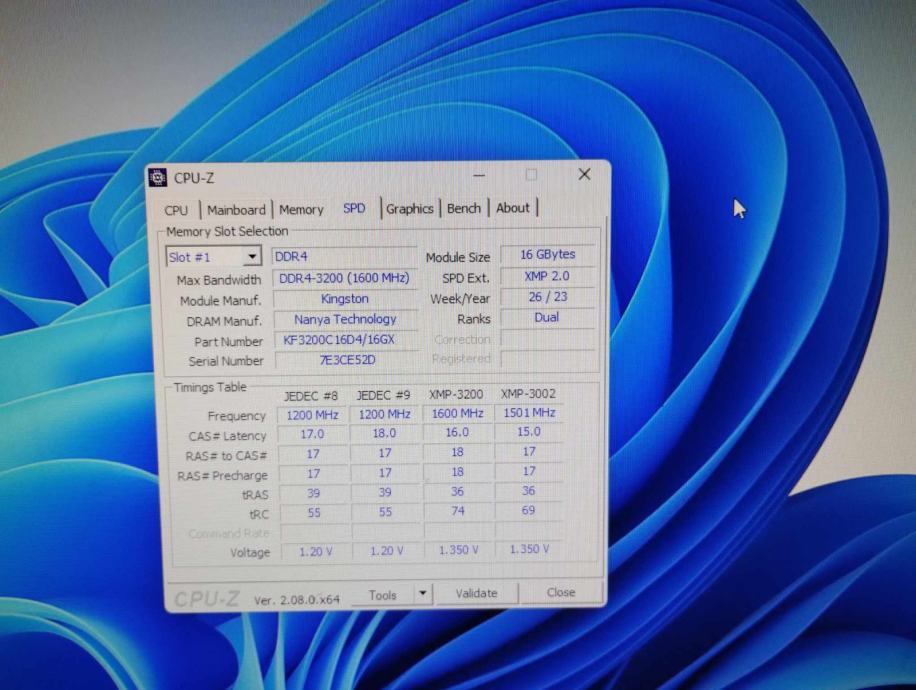
Task: Open the Bench tab
Action: click(x=464, y=208)
